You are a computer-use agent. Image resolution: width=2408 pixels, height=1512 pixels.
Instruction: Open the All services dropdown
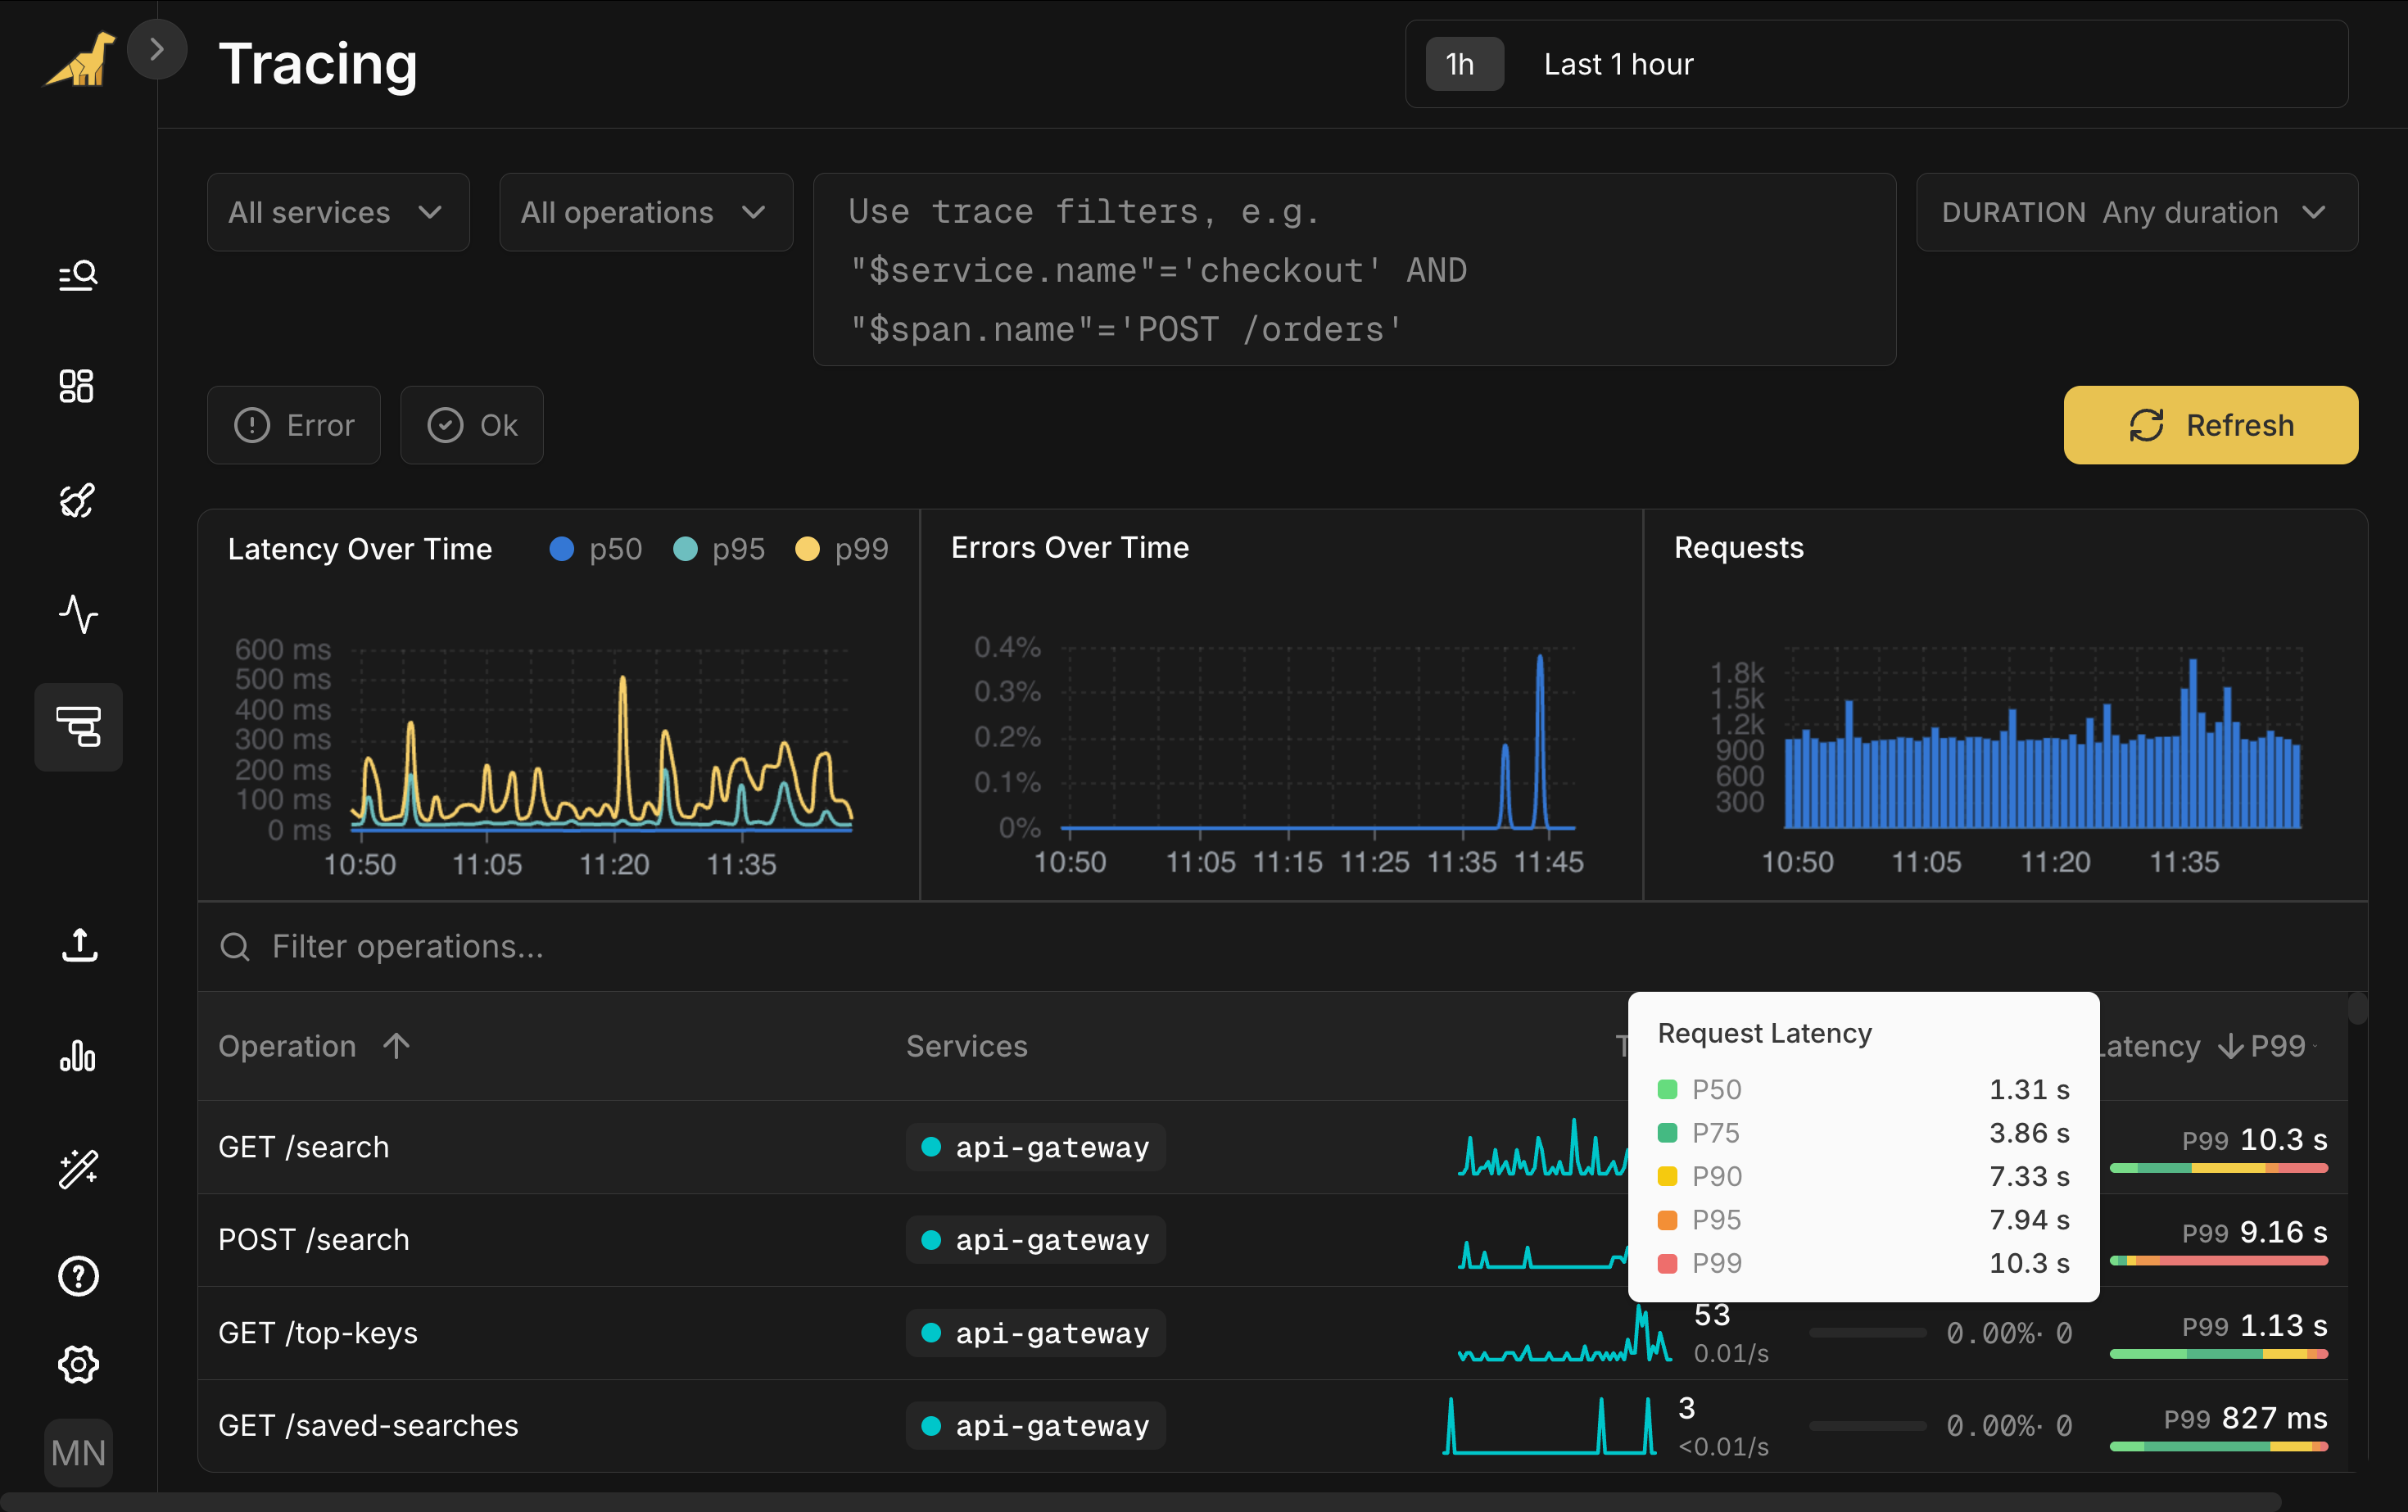338,212
